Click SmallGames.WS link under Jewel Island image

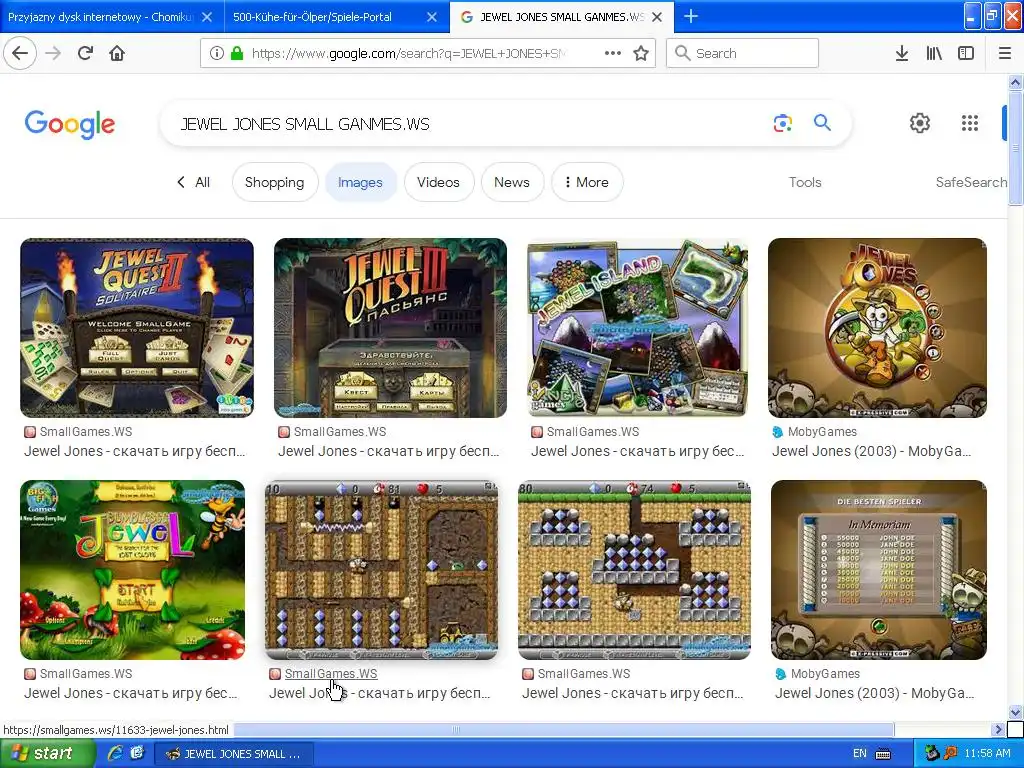coord(592,432)
